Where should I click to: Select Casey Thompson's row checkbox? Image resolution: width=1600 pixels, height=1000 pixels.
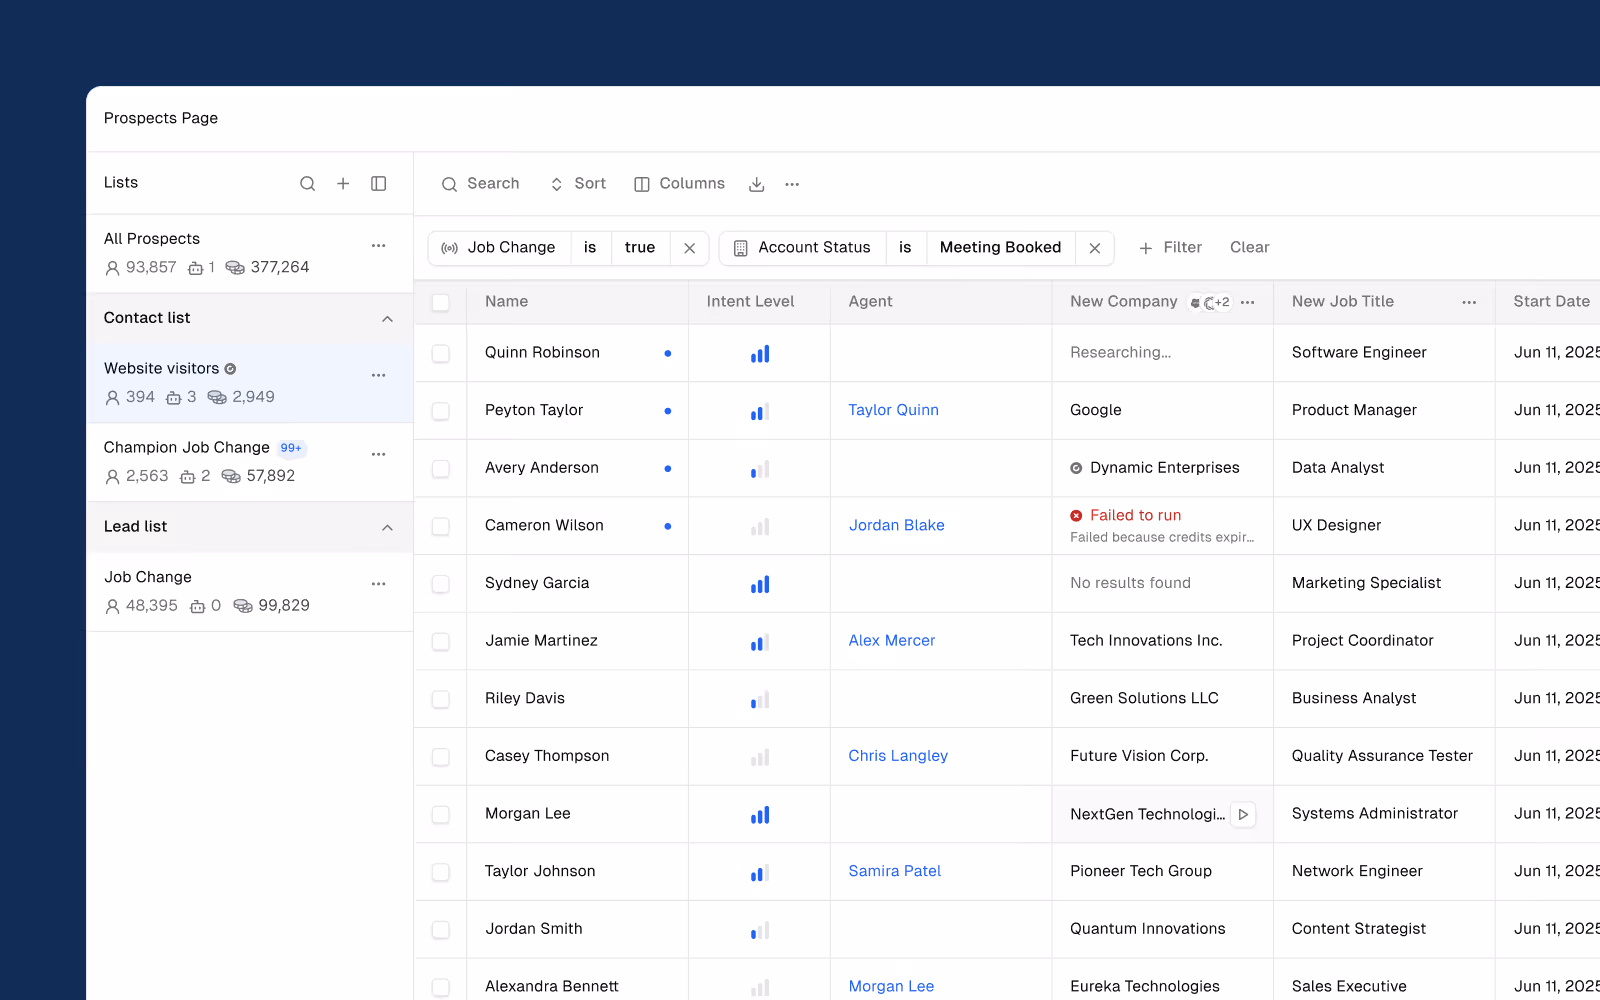click(441, 757)
